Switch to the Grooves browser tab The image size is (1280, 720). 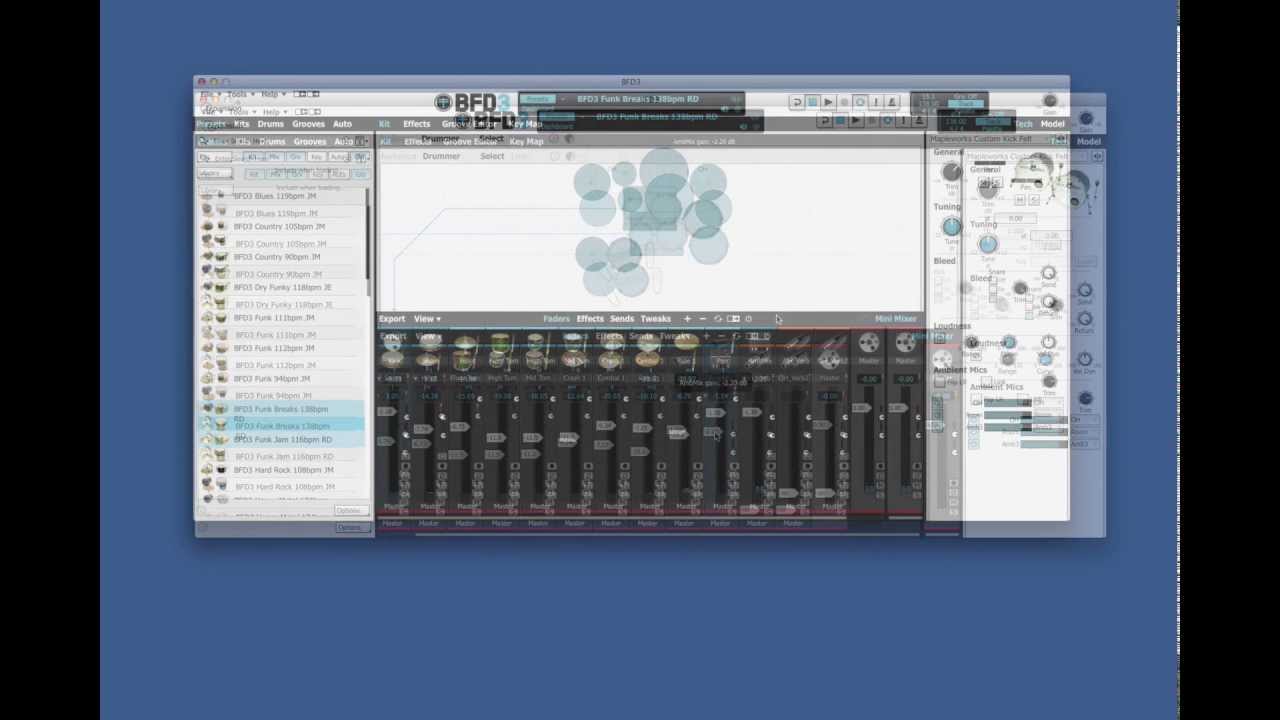click(x=308, y=124)
